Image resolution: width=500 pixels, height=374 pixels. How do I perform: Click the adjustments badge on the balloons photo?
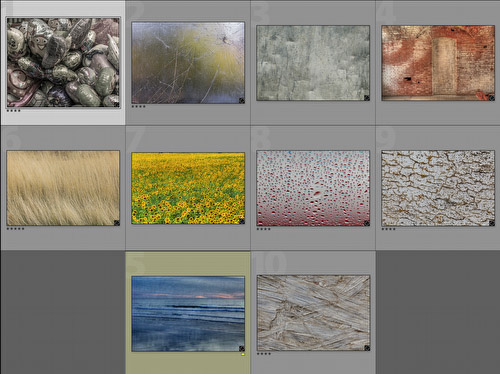pos(117,104)
